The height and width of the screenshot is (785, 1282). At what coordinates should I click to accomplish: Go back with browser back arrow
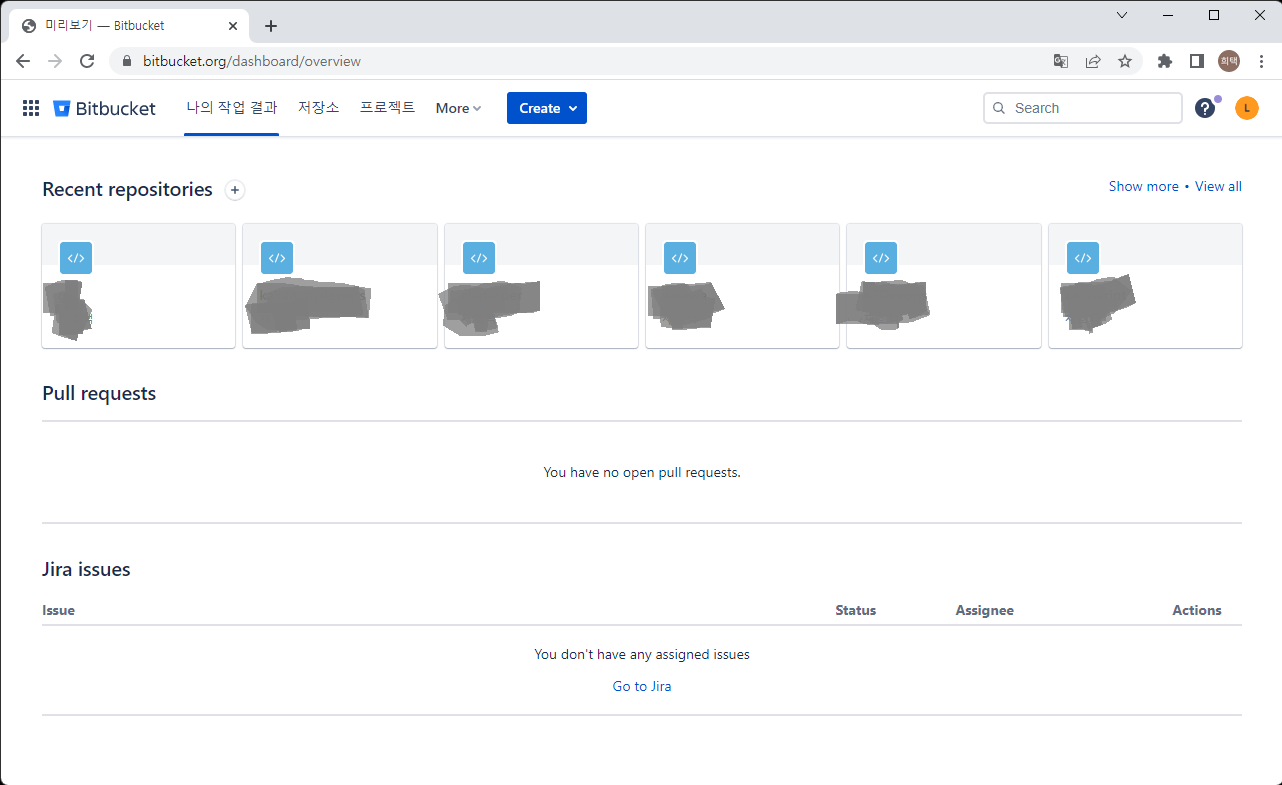point(23,61)
